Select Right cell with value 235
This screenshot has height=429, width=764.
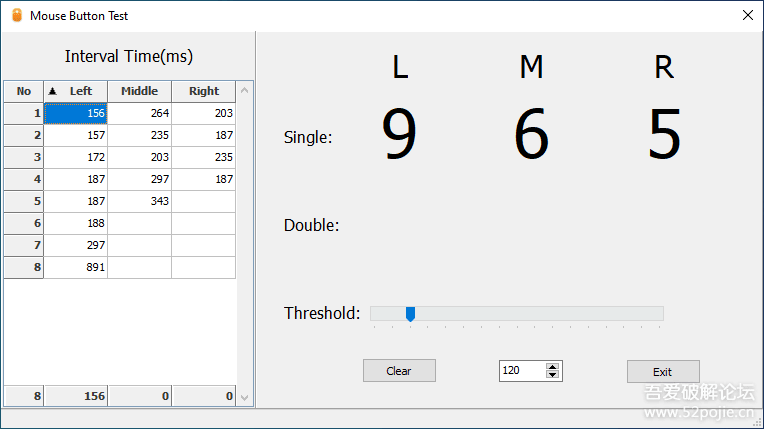tap(204, 157)
